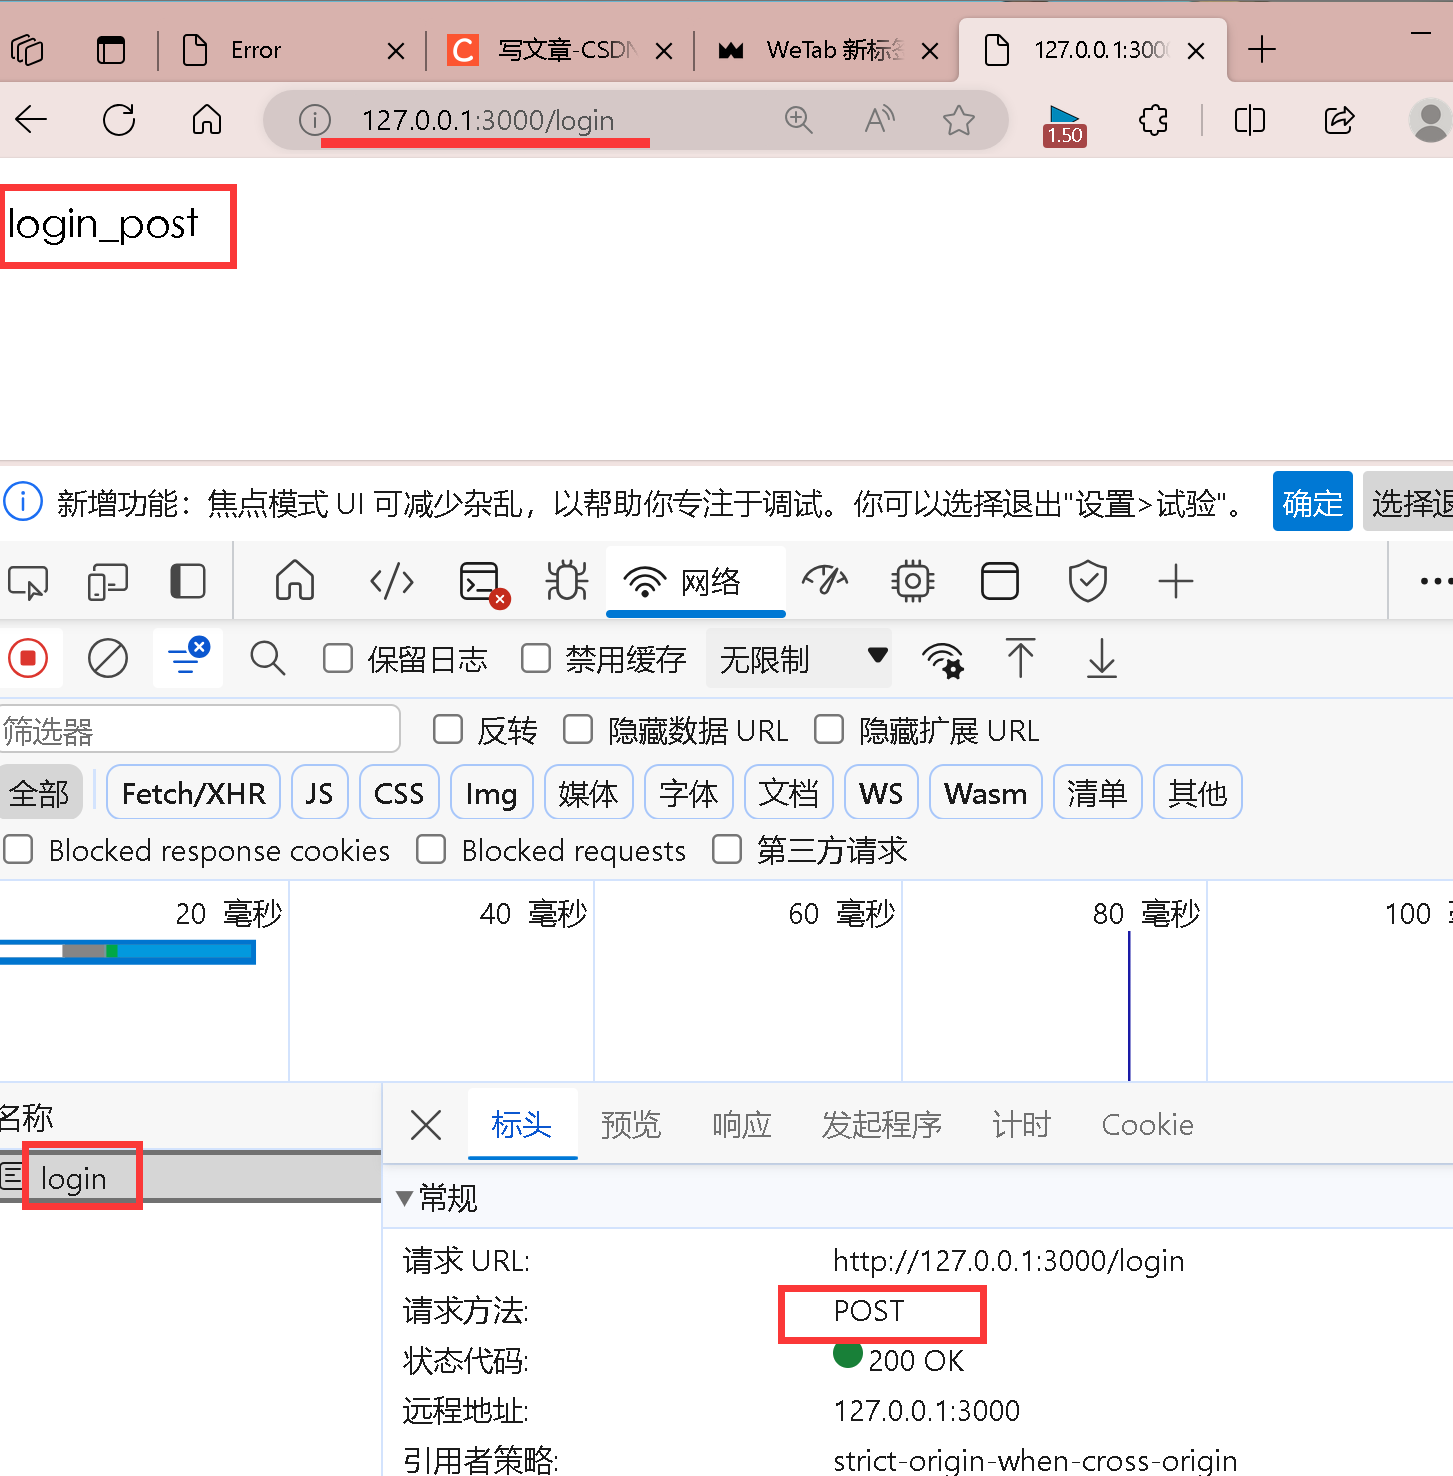Export HAR file with download arrow
Screen dimensions: 1453x1476
click(1102, 658)
